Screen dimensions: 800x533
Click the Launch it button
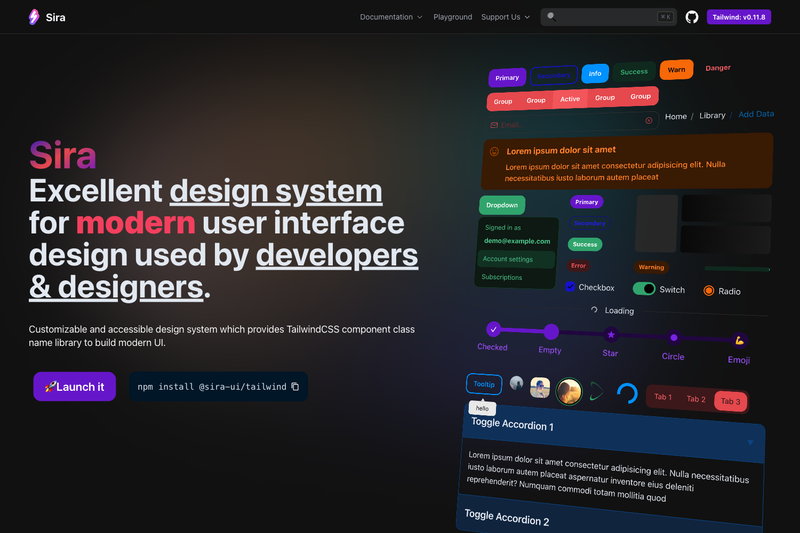click(74, 387)
